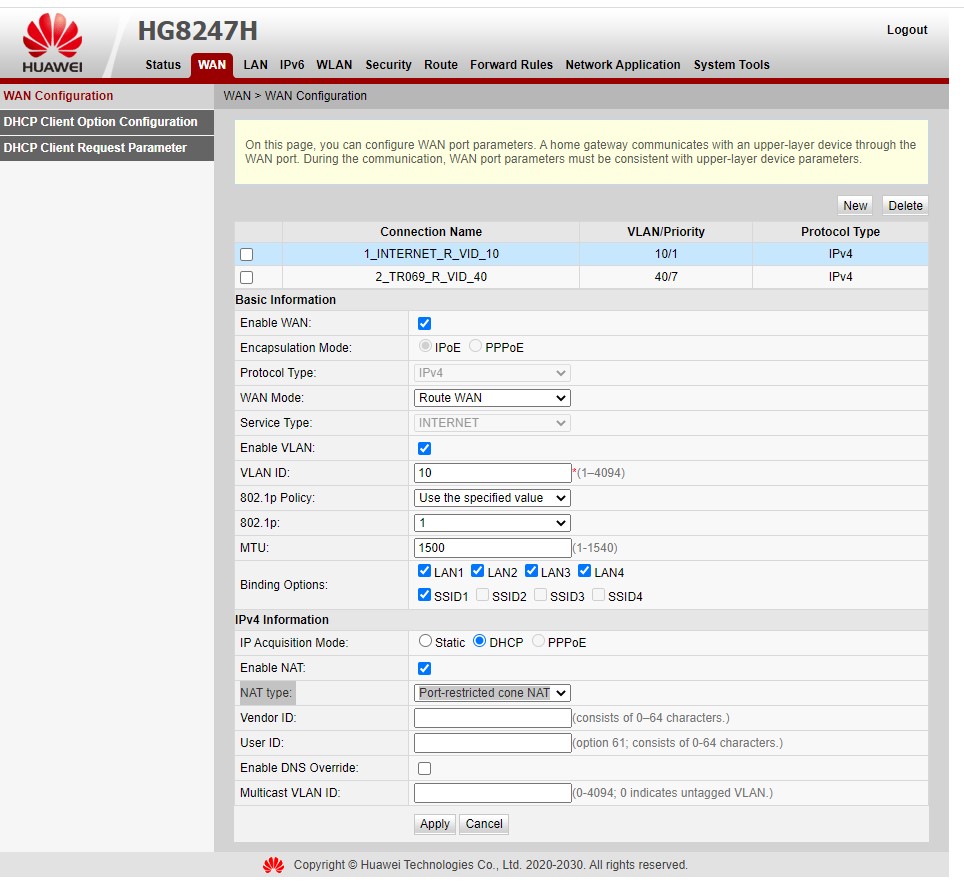964x882 pixels.
Task: Toggle the Enable NAT checkbox
Action: click(424, 668)
